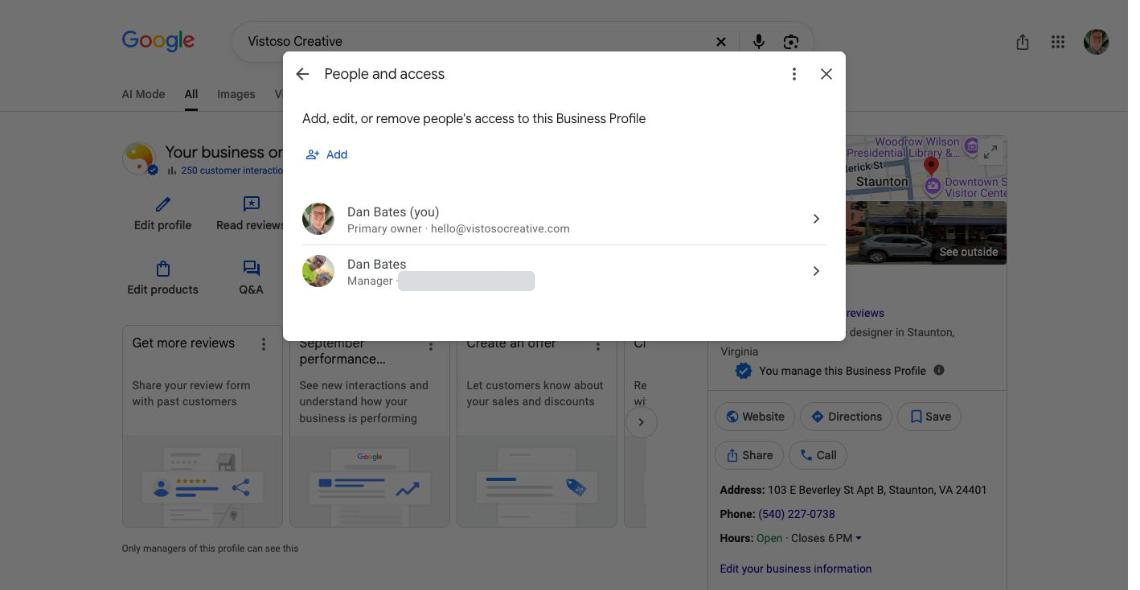Open the See outside street view photo

point(926,233)
